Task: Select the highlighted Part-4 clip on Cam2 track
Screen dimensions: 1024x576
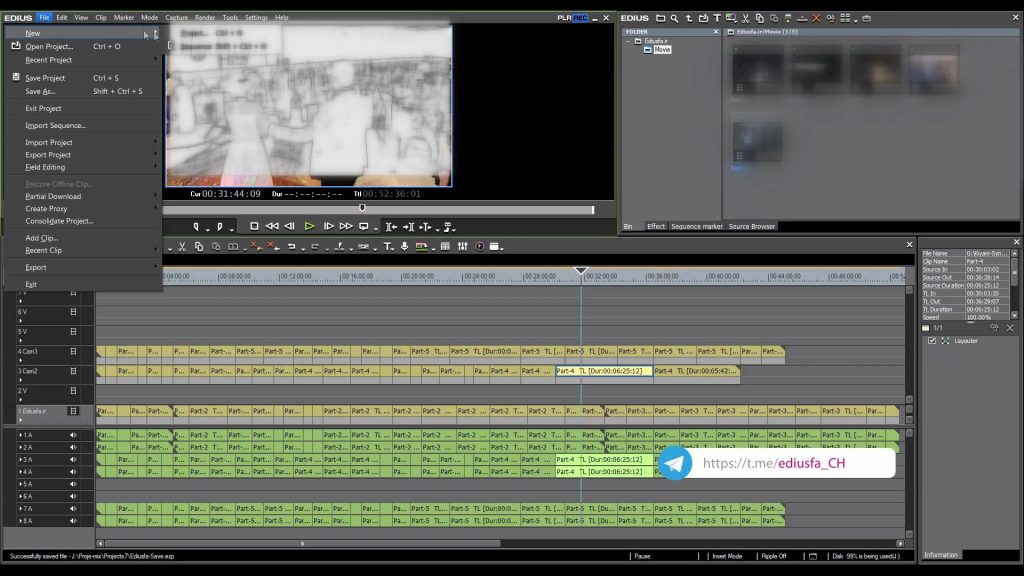Action: [604, 371]
